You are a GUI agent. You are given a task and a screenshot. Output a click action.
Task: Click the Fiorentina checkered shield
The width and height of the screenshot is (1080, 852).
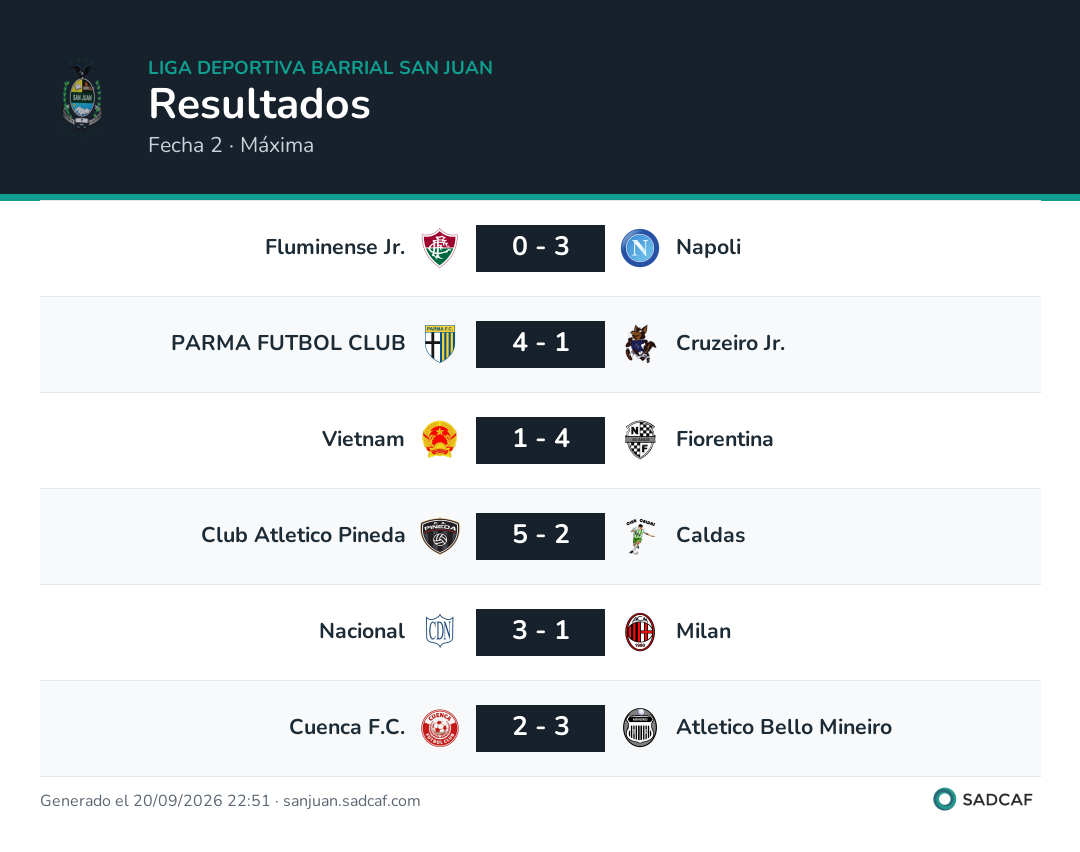coord(640,439)
